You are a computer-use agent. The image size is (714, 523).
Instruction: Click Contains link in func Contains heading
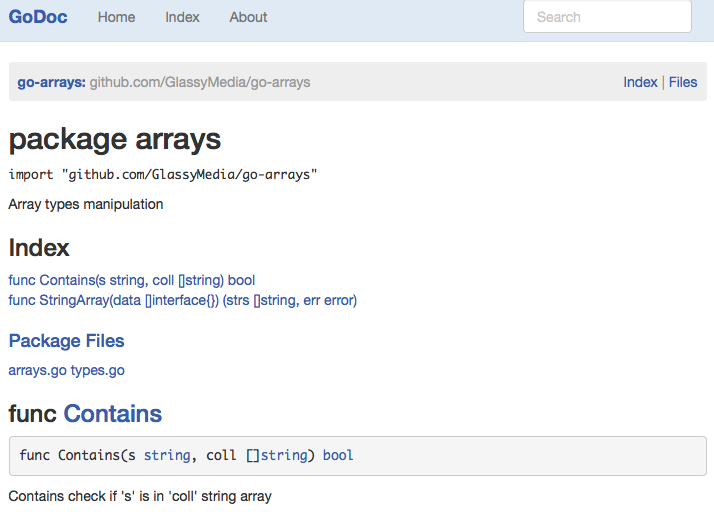tap(112, 414)
